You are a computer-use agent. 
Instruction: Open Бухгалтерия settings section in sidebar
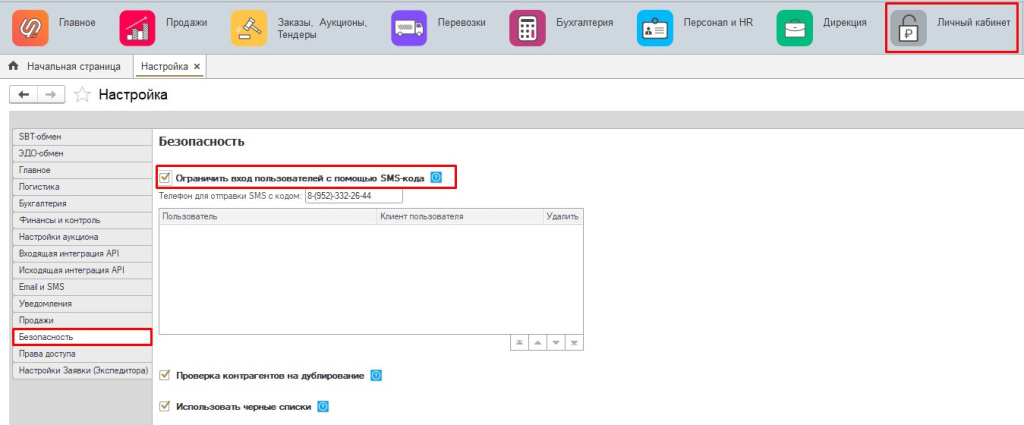[x=82, y=204]
